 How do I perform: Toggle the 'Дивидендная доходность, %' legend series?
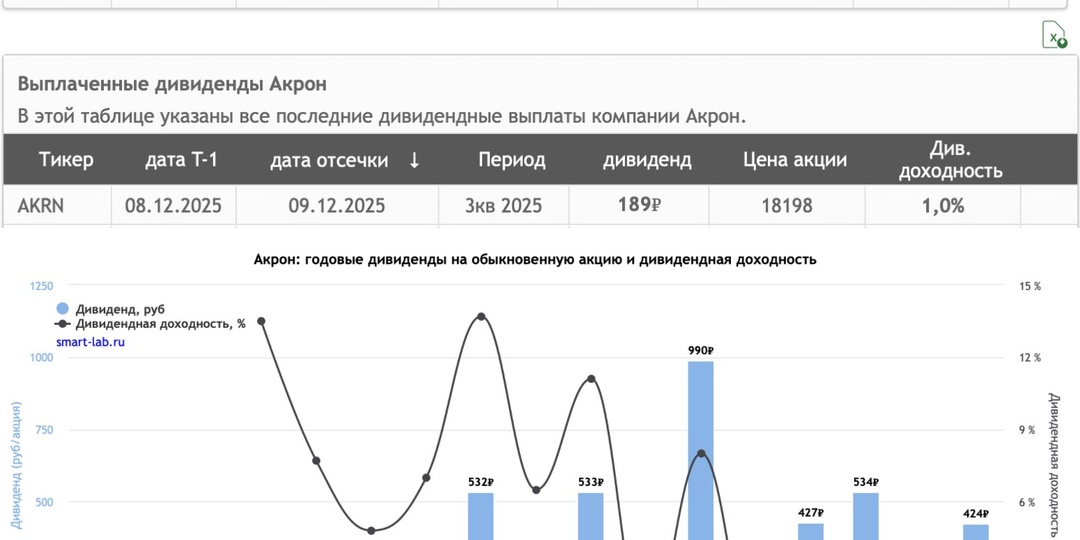tap(150, 324)
